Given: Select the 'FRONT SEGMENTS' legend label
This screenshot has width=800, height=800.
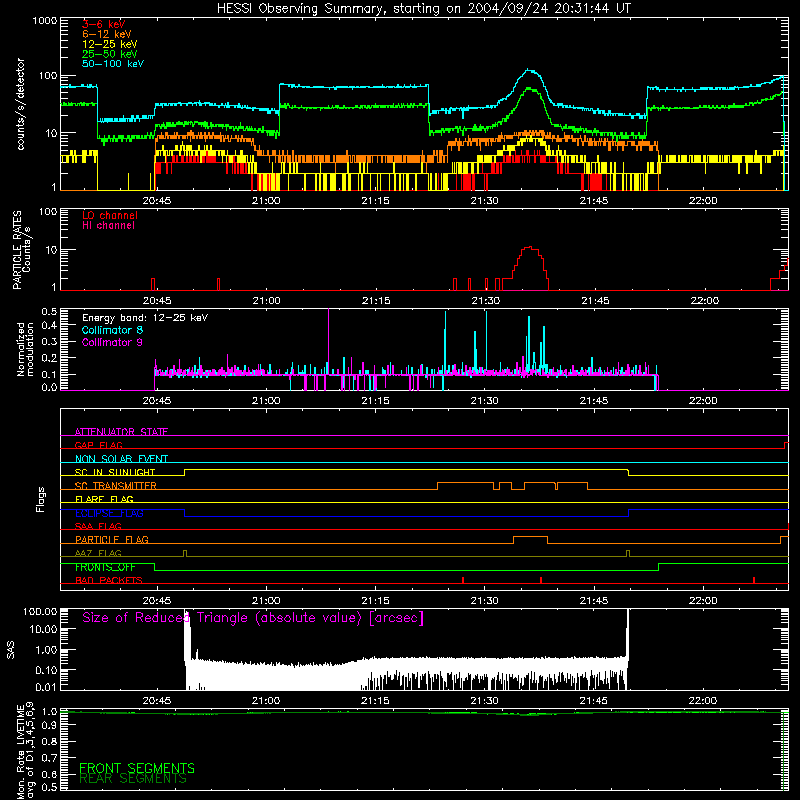Looking at the screenshot, I should pyautogui.click(x=137, y=768).
